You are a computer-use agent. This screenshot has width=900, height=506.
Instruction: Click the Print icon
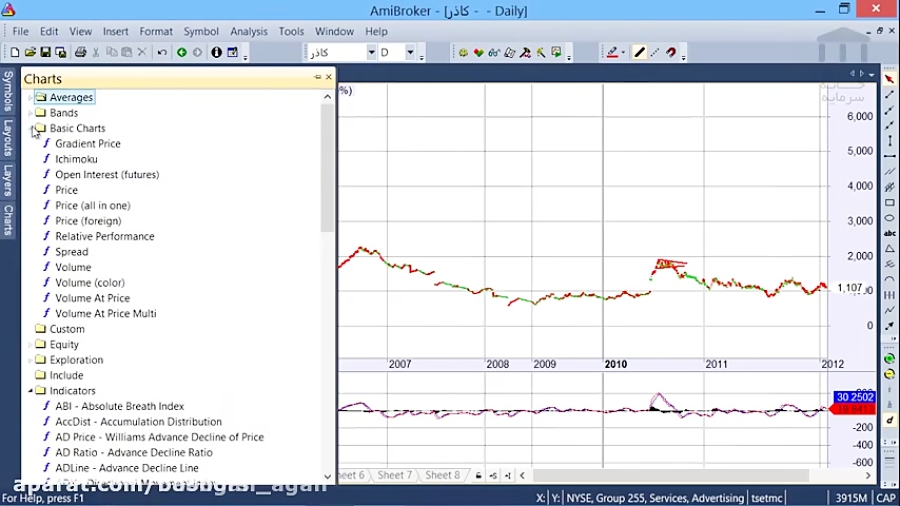point(80,53)
